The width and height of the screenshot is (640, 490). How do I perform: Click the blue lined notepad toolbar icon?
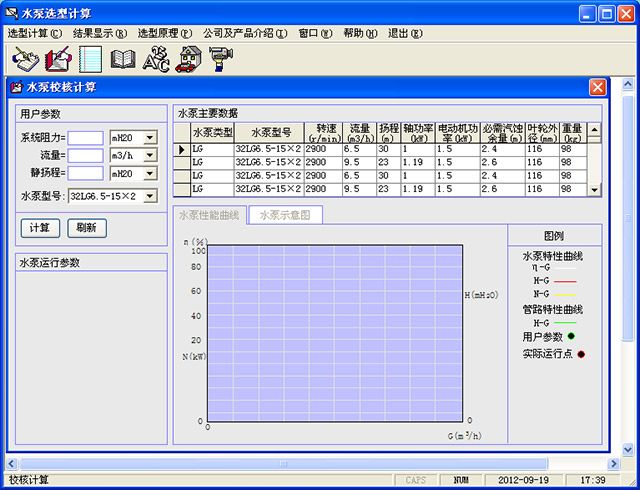pyautogui.click(x=90, y=59)
